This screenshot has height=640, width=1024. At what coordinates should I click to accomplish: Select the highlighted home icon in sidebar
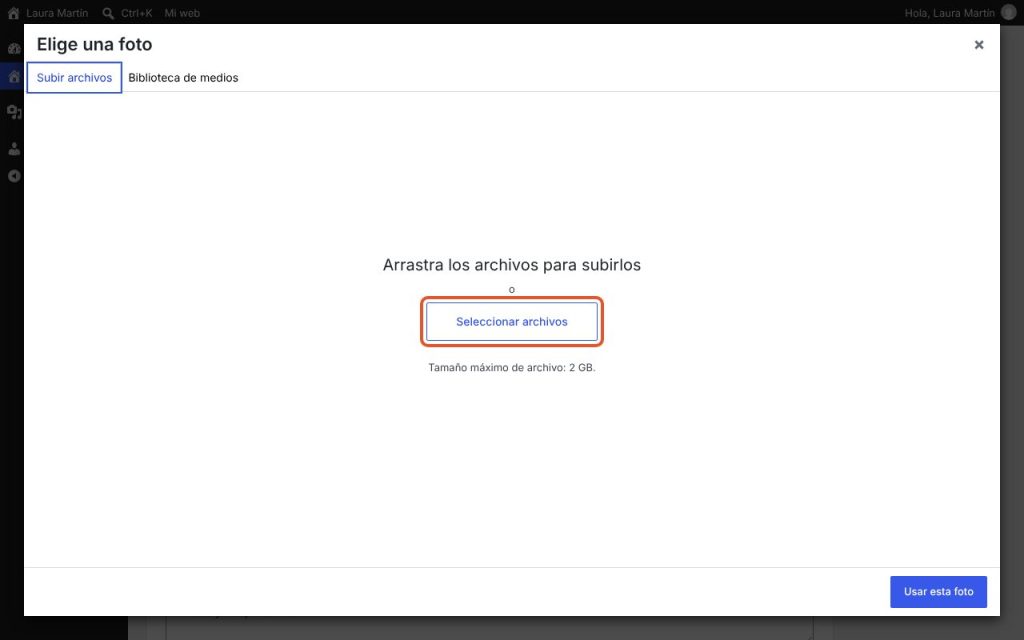tap(14, 77)
